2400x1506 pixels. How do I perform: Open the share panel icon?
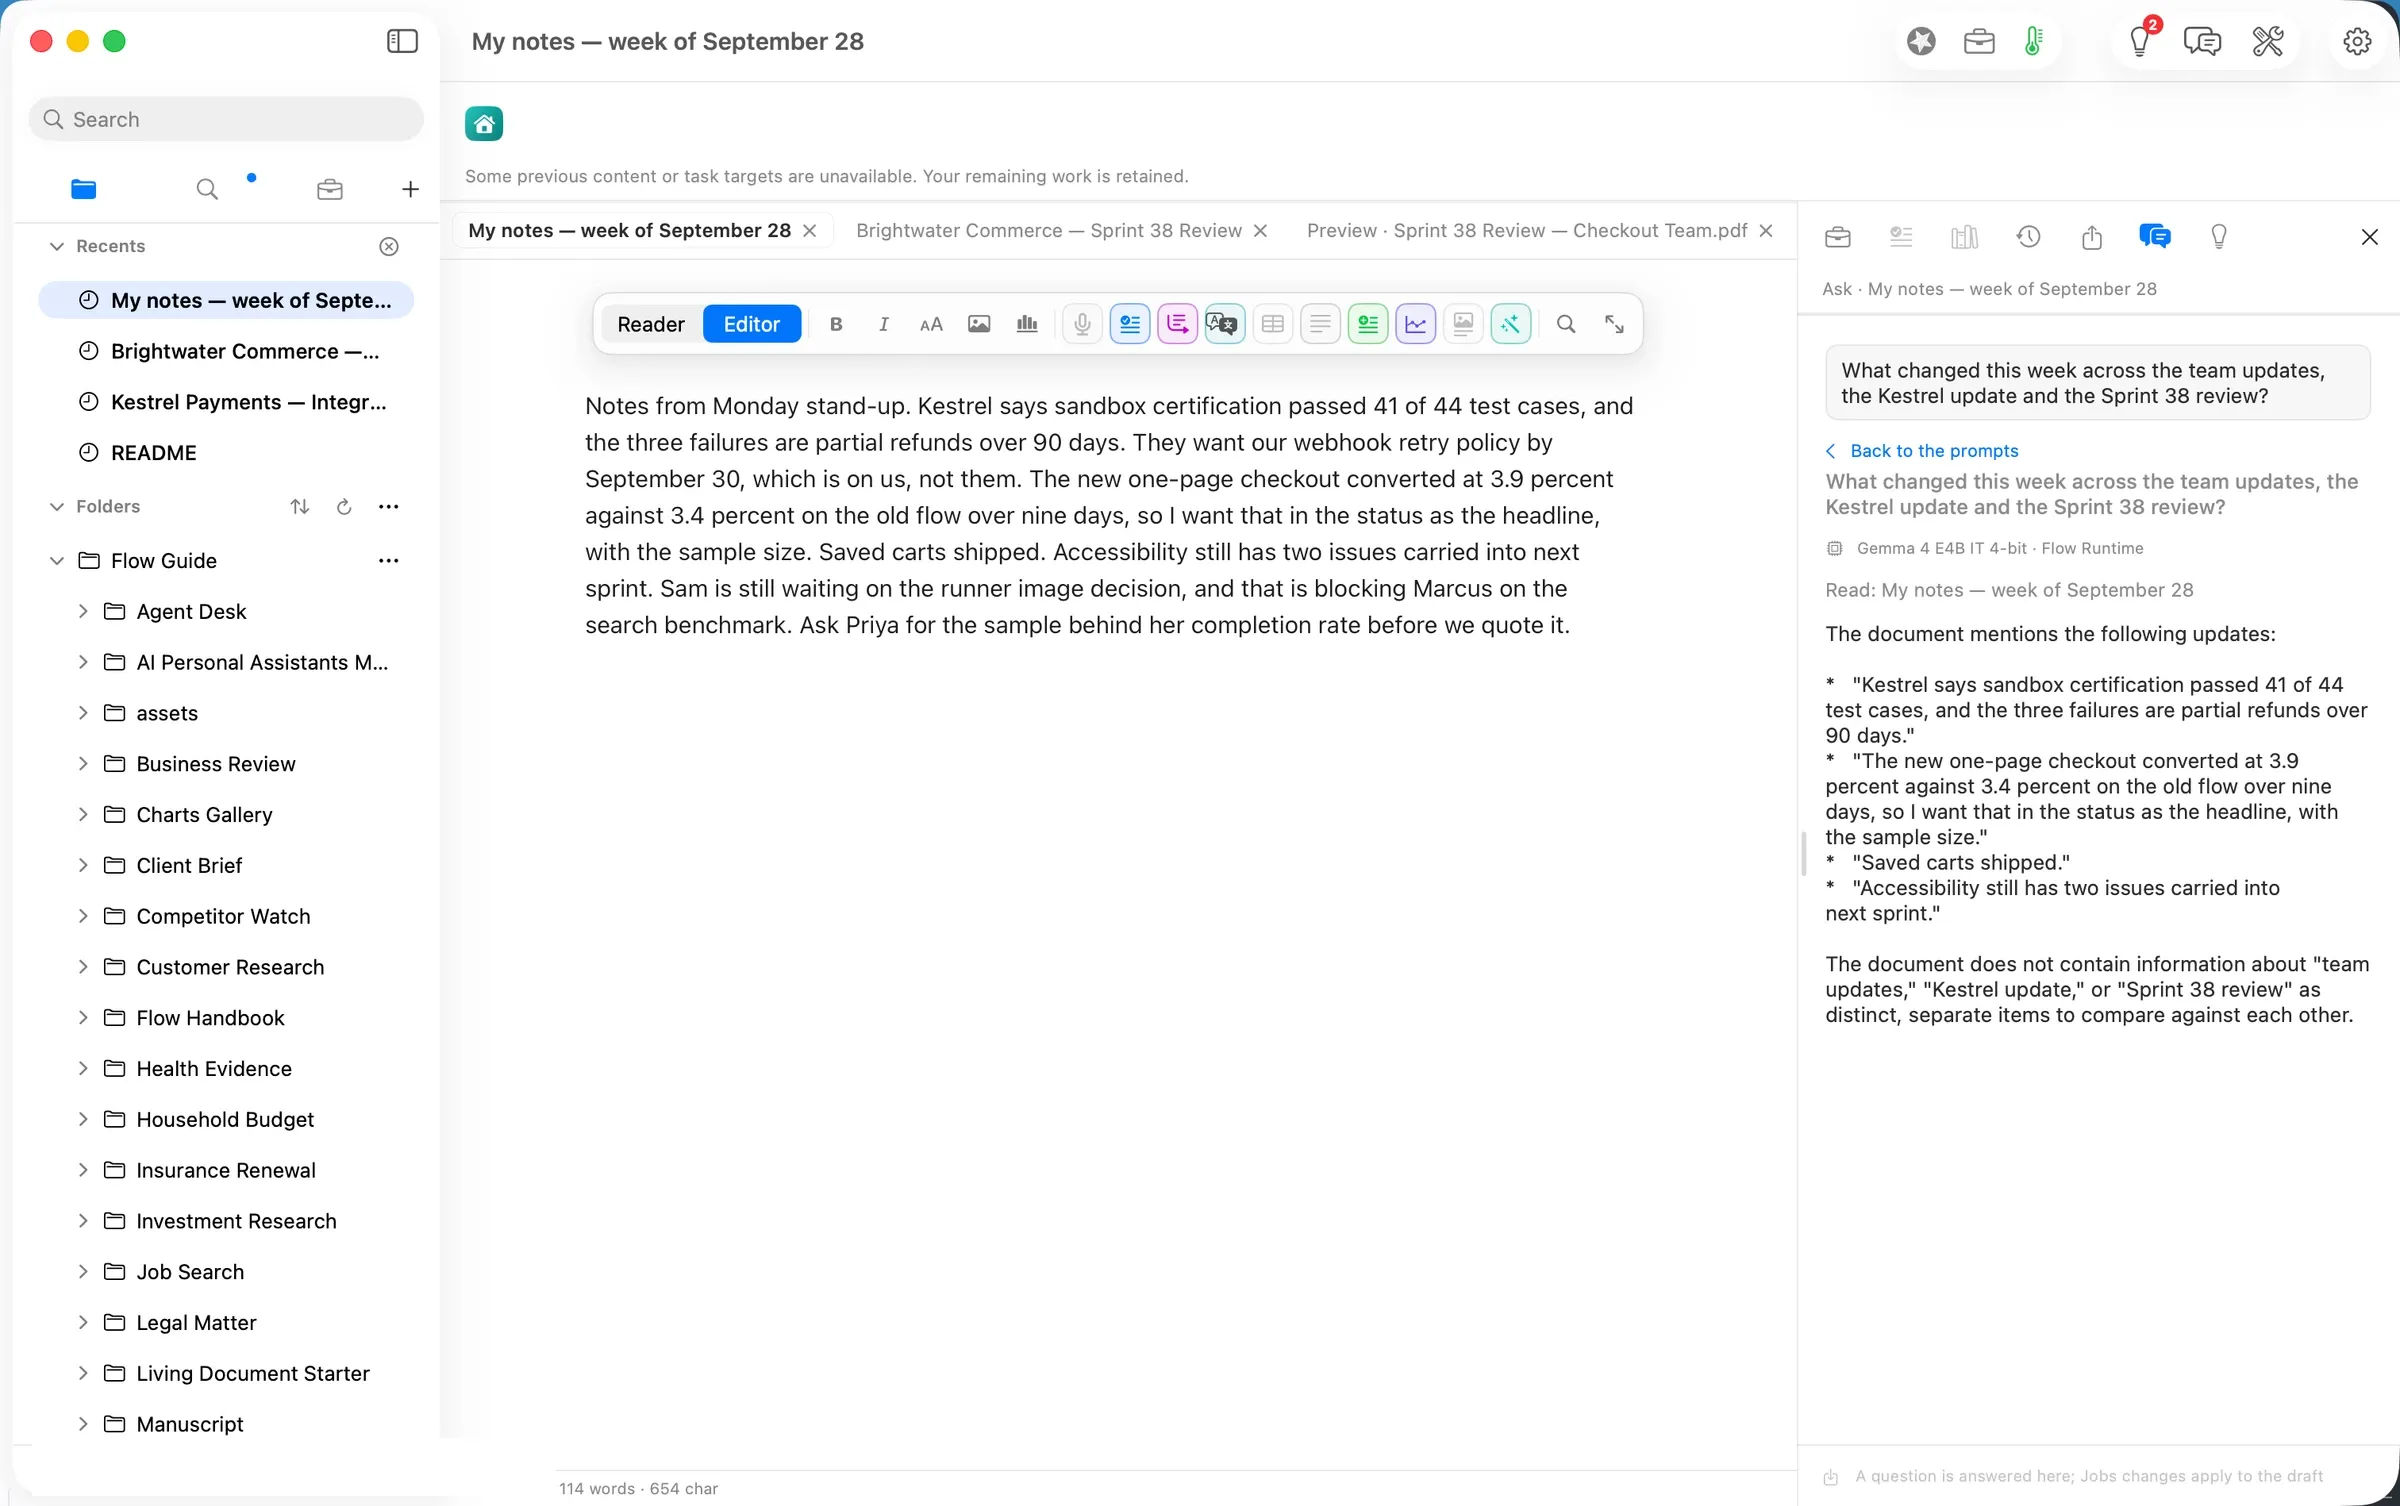[2092, 237]
